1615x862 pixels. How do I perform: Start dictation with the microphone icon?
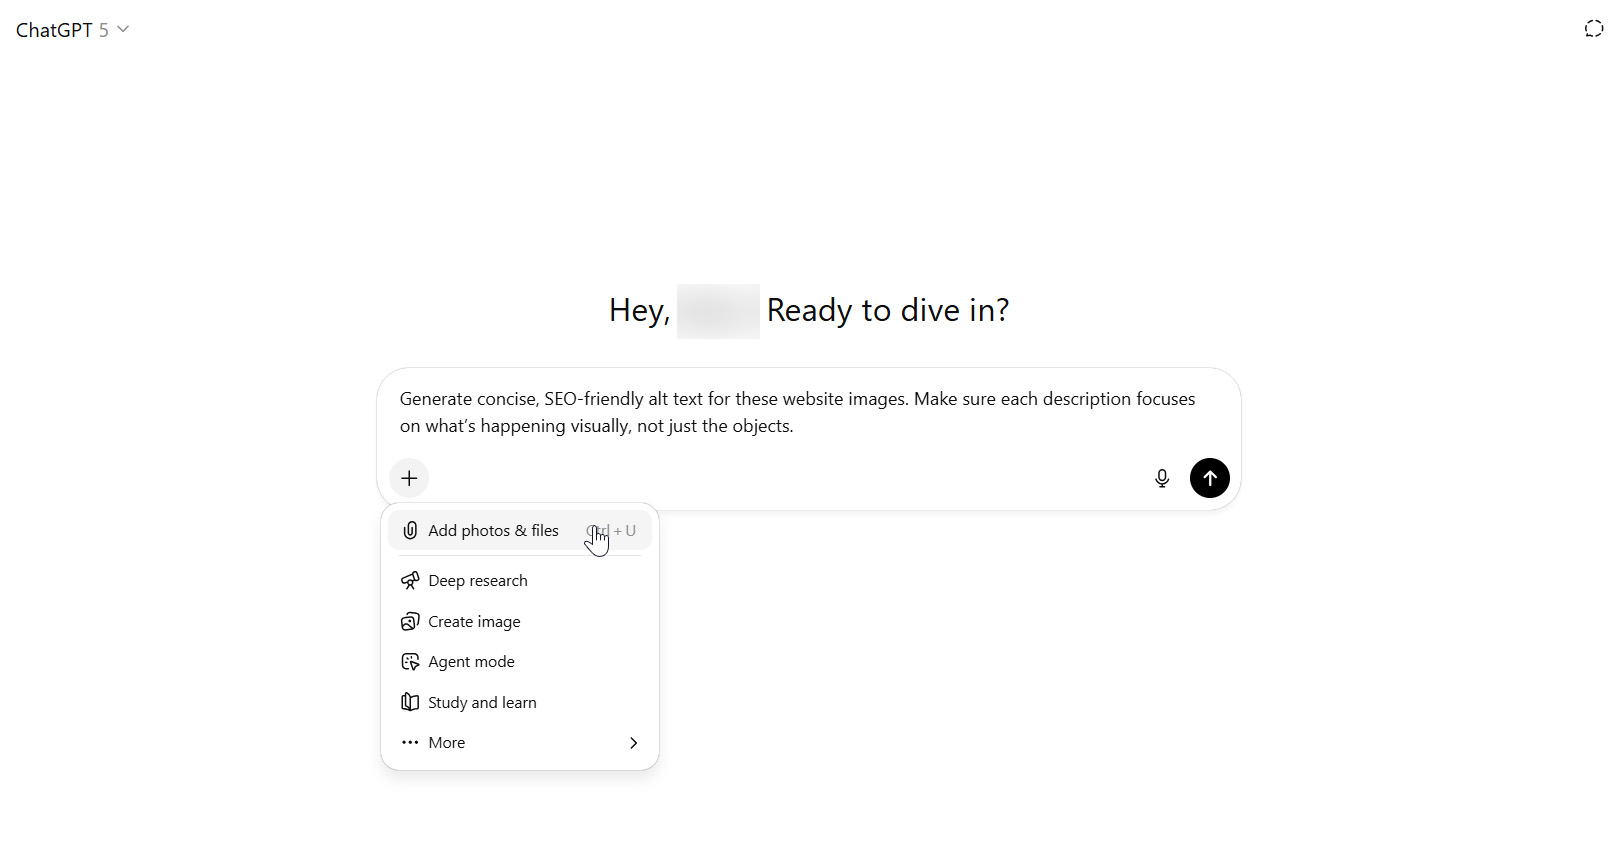tap(1161, 478)
